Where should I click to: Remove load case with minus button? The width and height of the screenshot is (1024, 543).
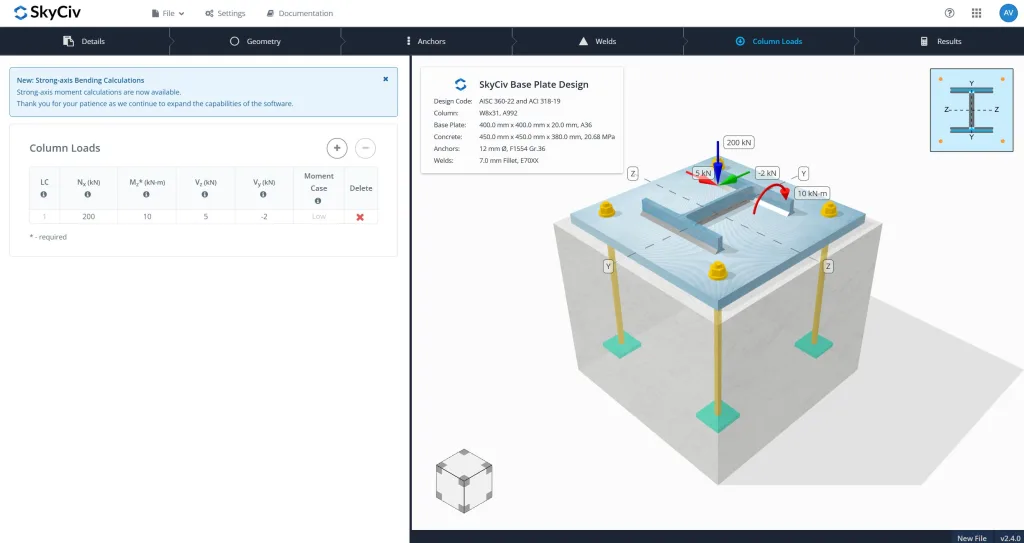point(365,148)
